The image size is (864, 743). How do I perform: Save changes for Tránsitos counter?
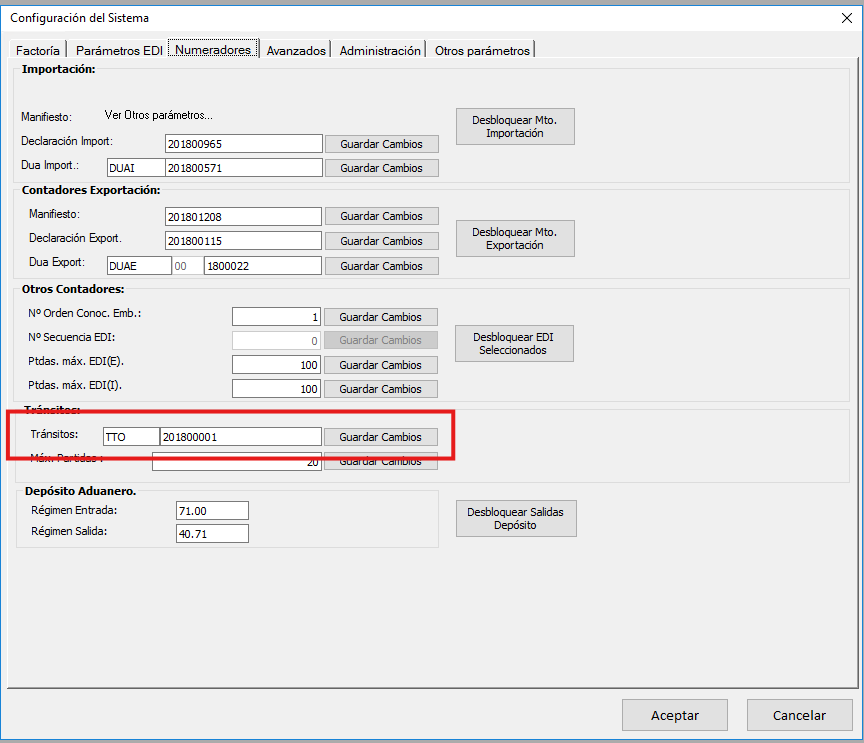381,437
